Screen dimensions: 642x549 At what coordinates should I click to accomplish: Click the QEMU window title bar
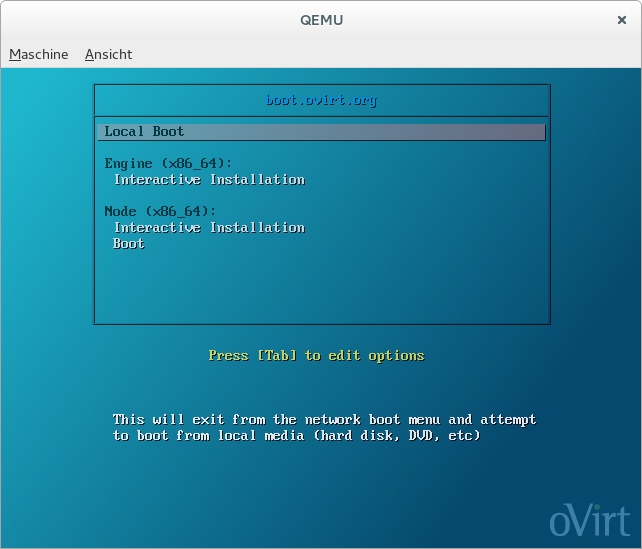(320, 20)
